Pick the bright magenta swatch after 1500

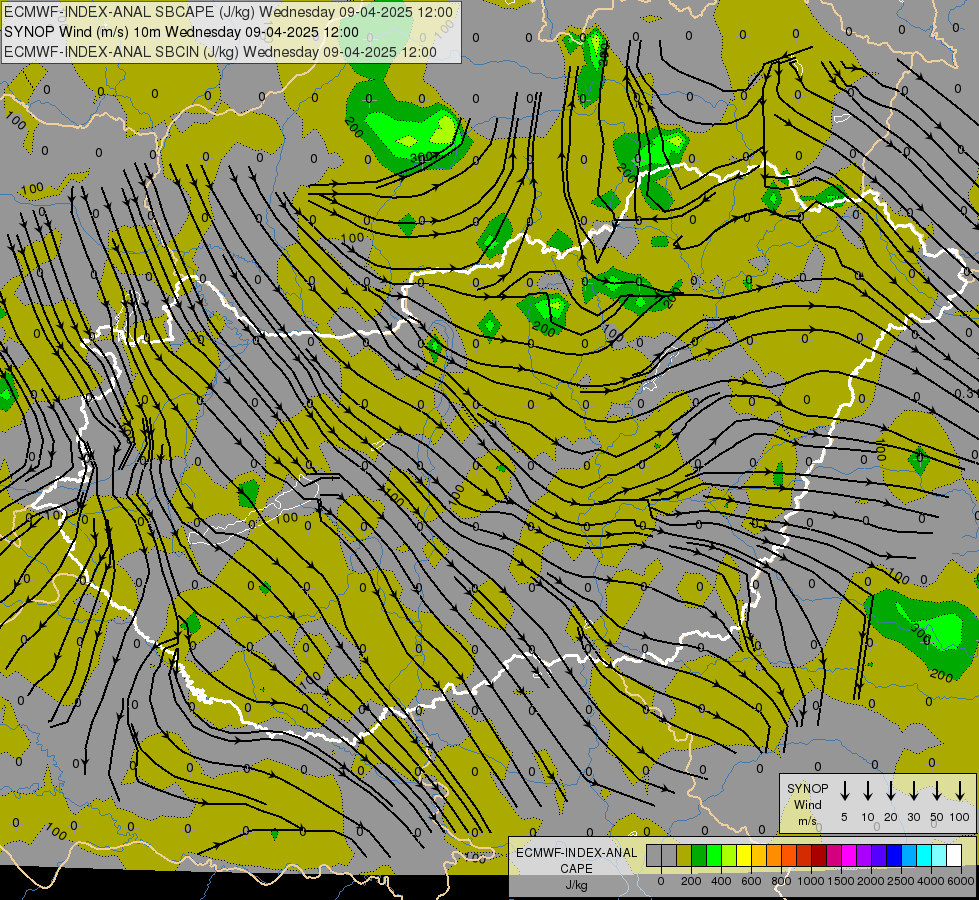tap(849, 855)
